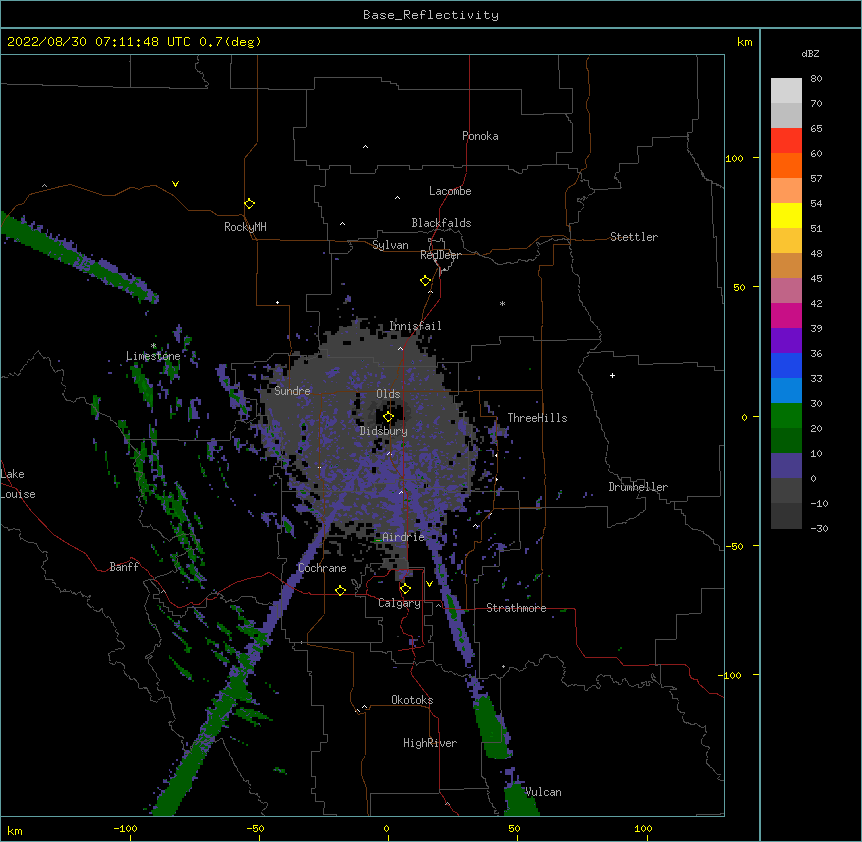Click the RedDeer city label
This screenshot has height=842, width=862.
[440, 255]
